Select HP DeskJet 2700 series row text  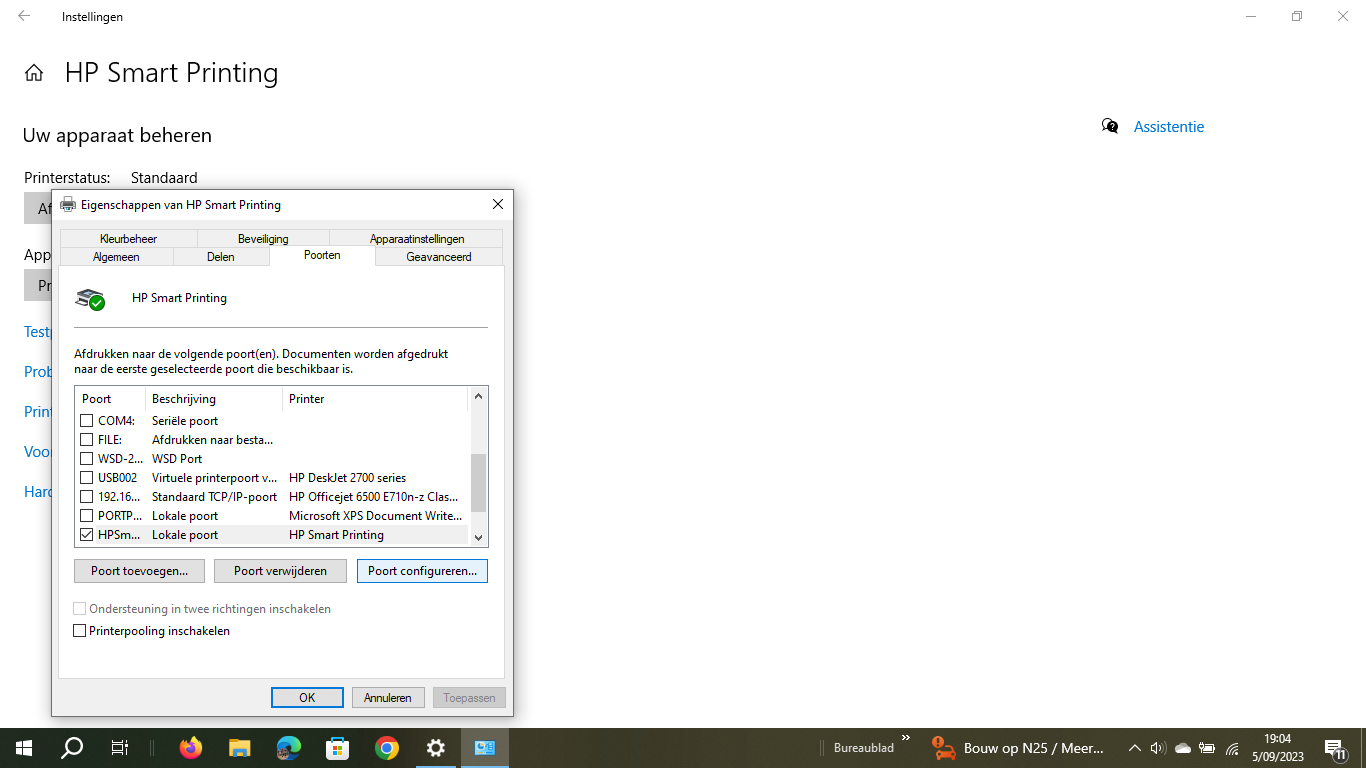(347, 478)
